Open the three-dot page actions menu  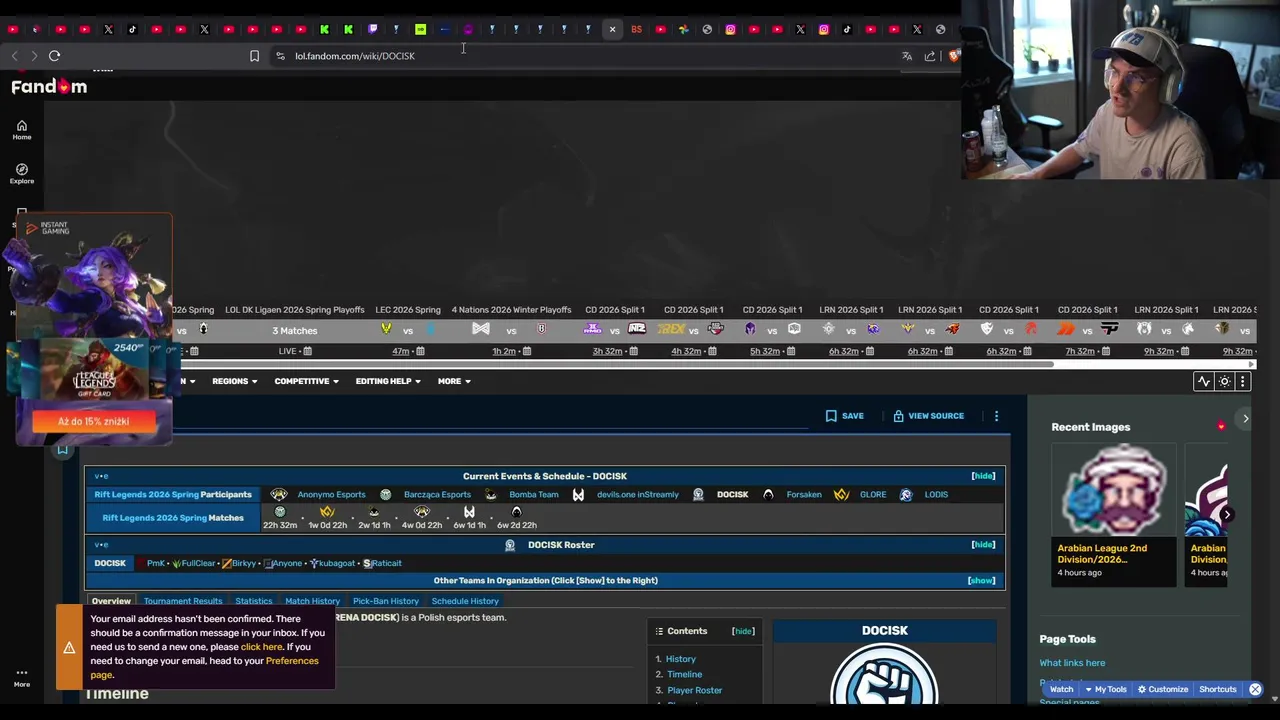tap(996, 416)
